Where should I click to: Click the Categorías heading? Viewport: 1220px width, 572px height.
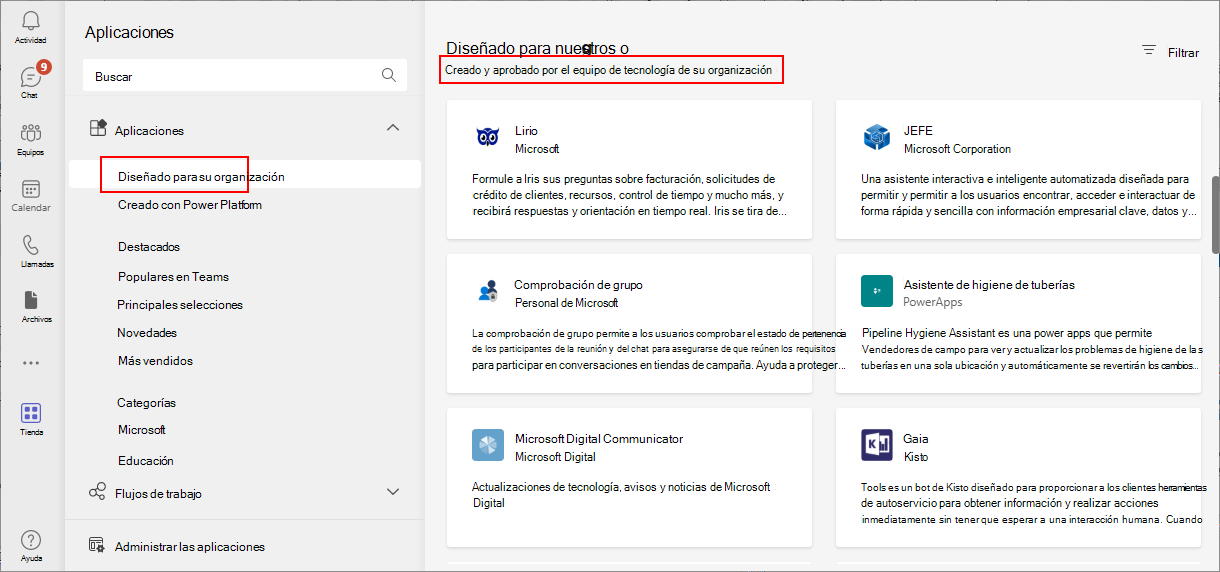point(146,403)
